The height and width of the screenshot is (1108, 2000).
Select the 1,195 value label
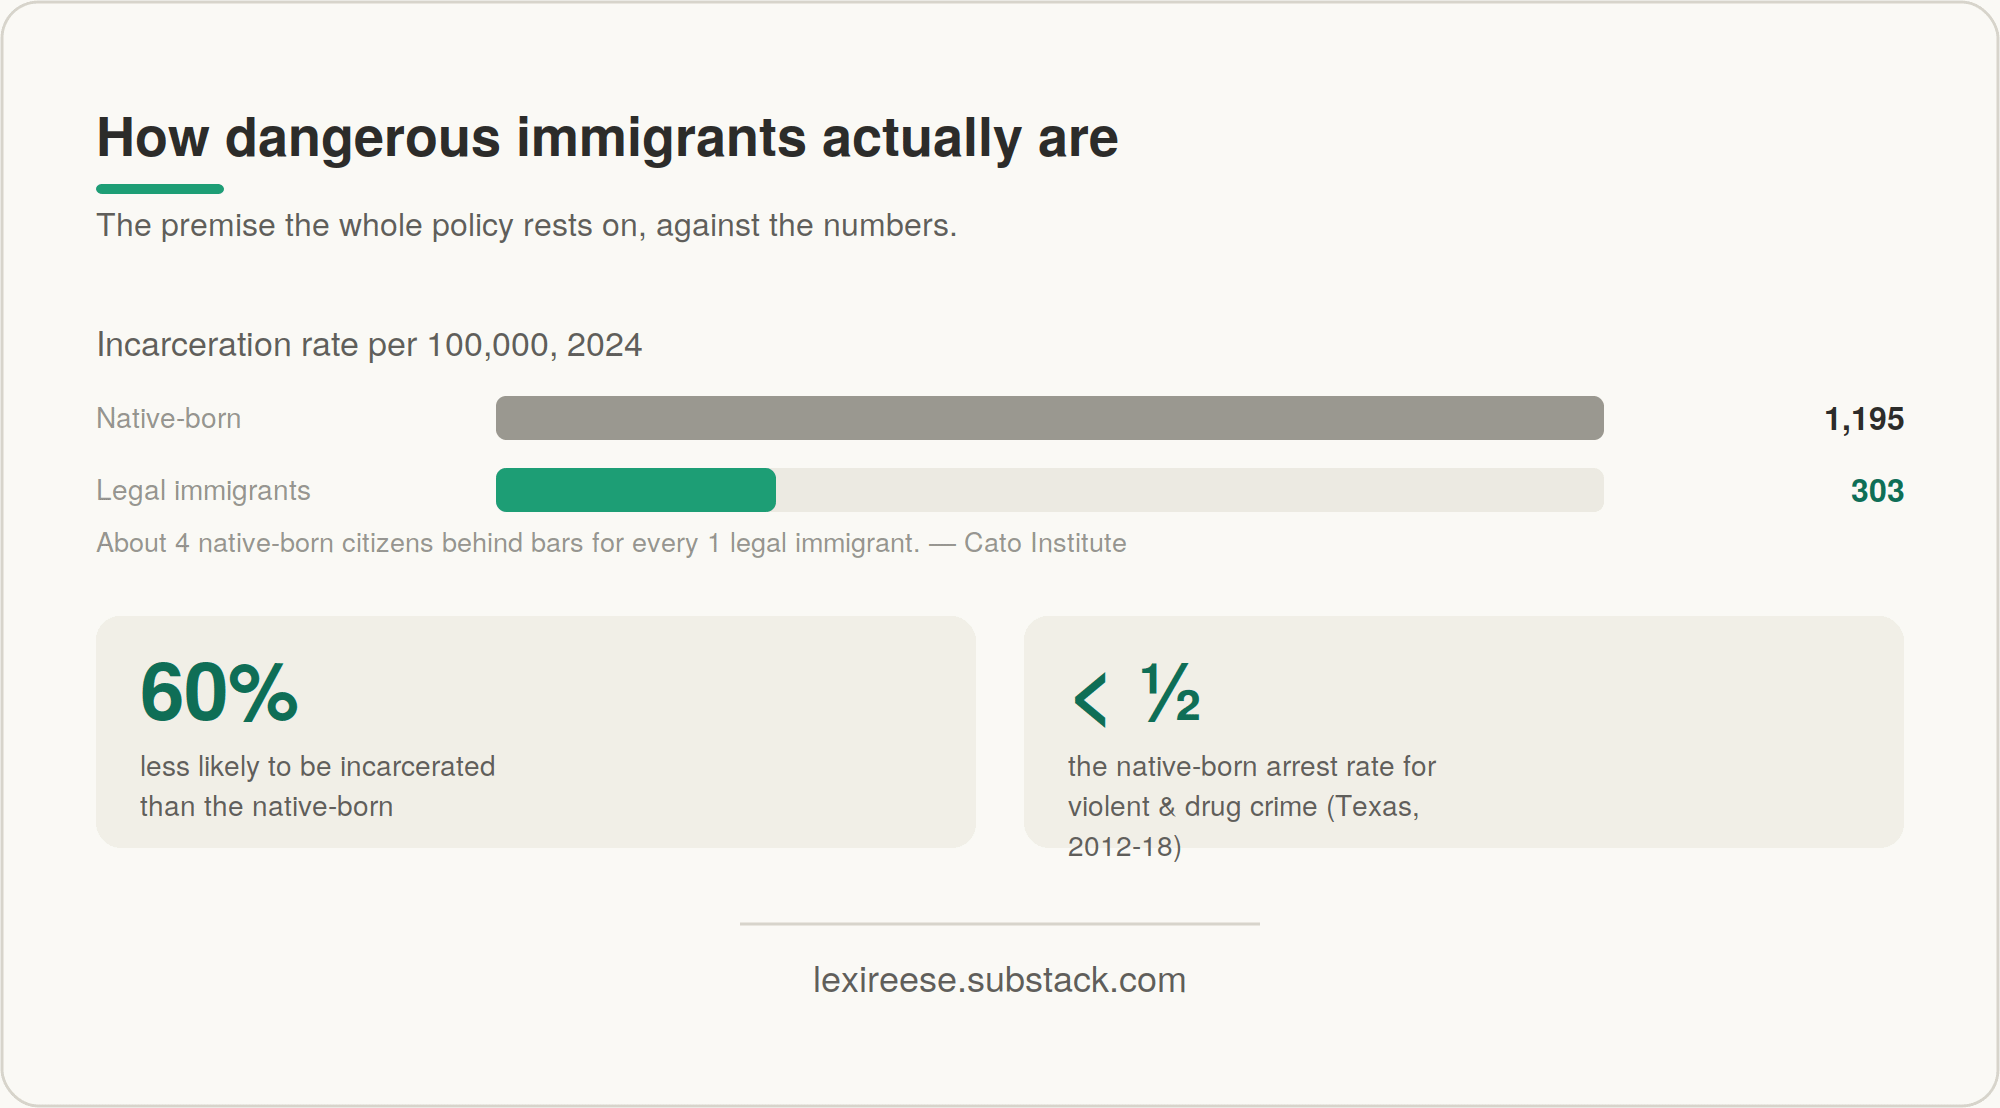pyautogui.click(x=1864, y=418)
